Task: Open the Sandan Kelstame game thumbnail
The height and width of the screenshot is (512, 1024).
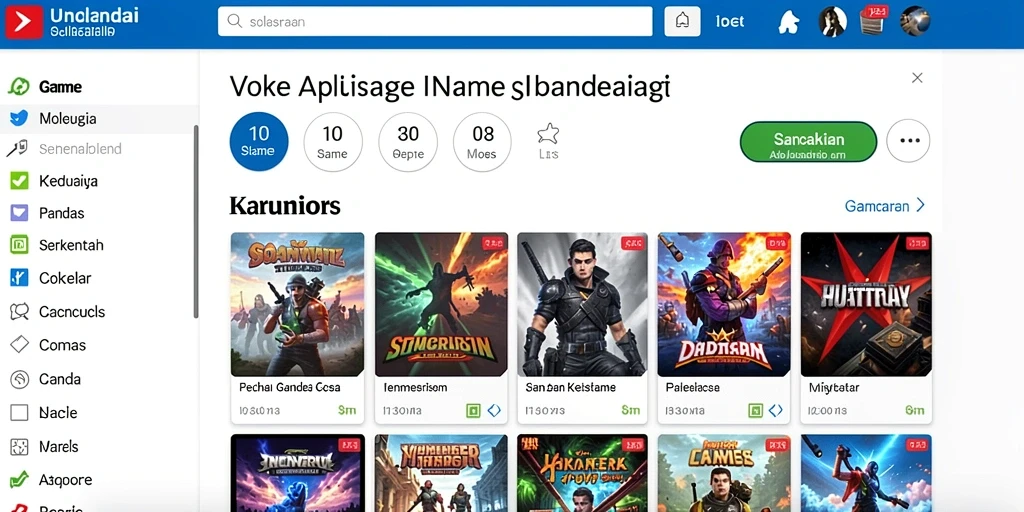Action: pos(583,304)
